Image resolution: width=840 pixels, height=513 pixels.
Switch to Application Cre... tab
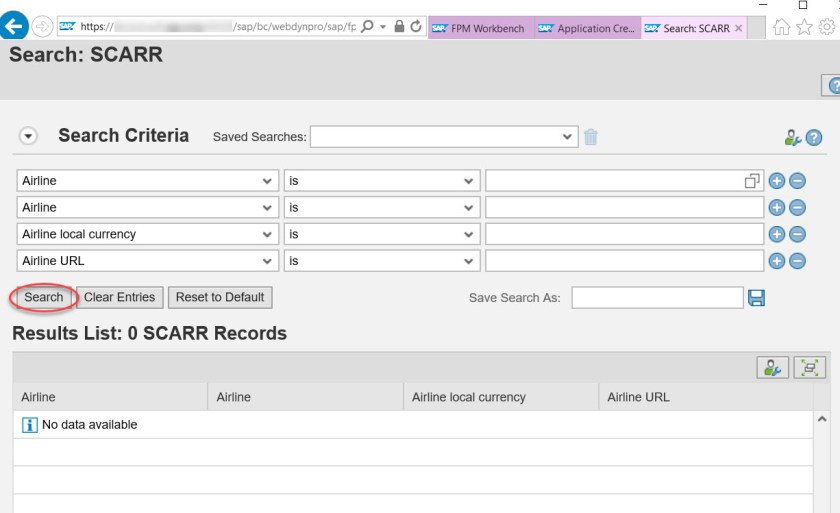click(x=587, y=28)
